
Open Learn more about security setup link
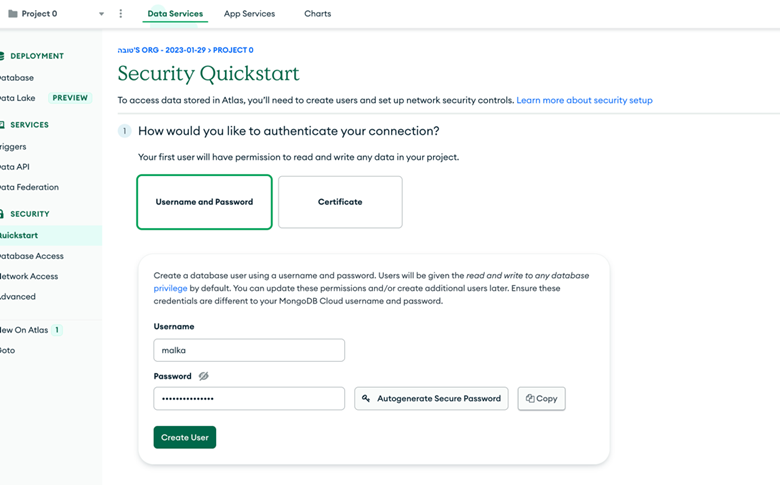[584, 100]
